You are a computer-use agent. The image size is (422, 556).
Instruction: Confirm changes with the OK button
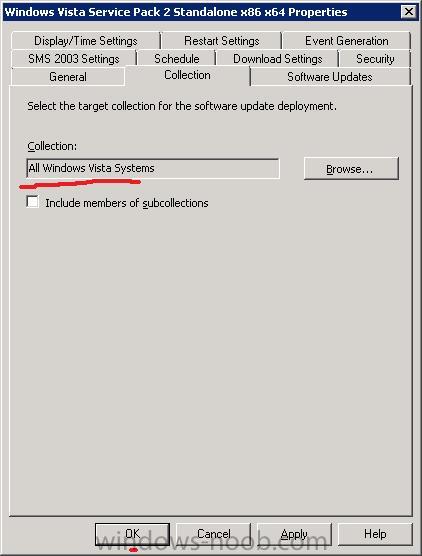132,534
